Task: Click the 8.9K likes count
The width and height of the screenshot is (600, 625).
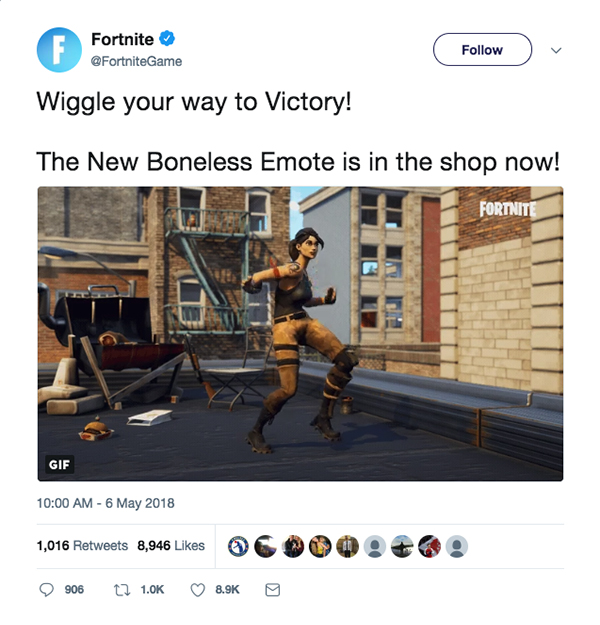Action: (227, 590)
